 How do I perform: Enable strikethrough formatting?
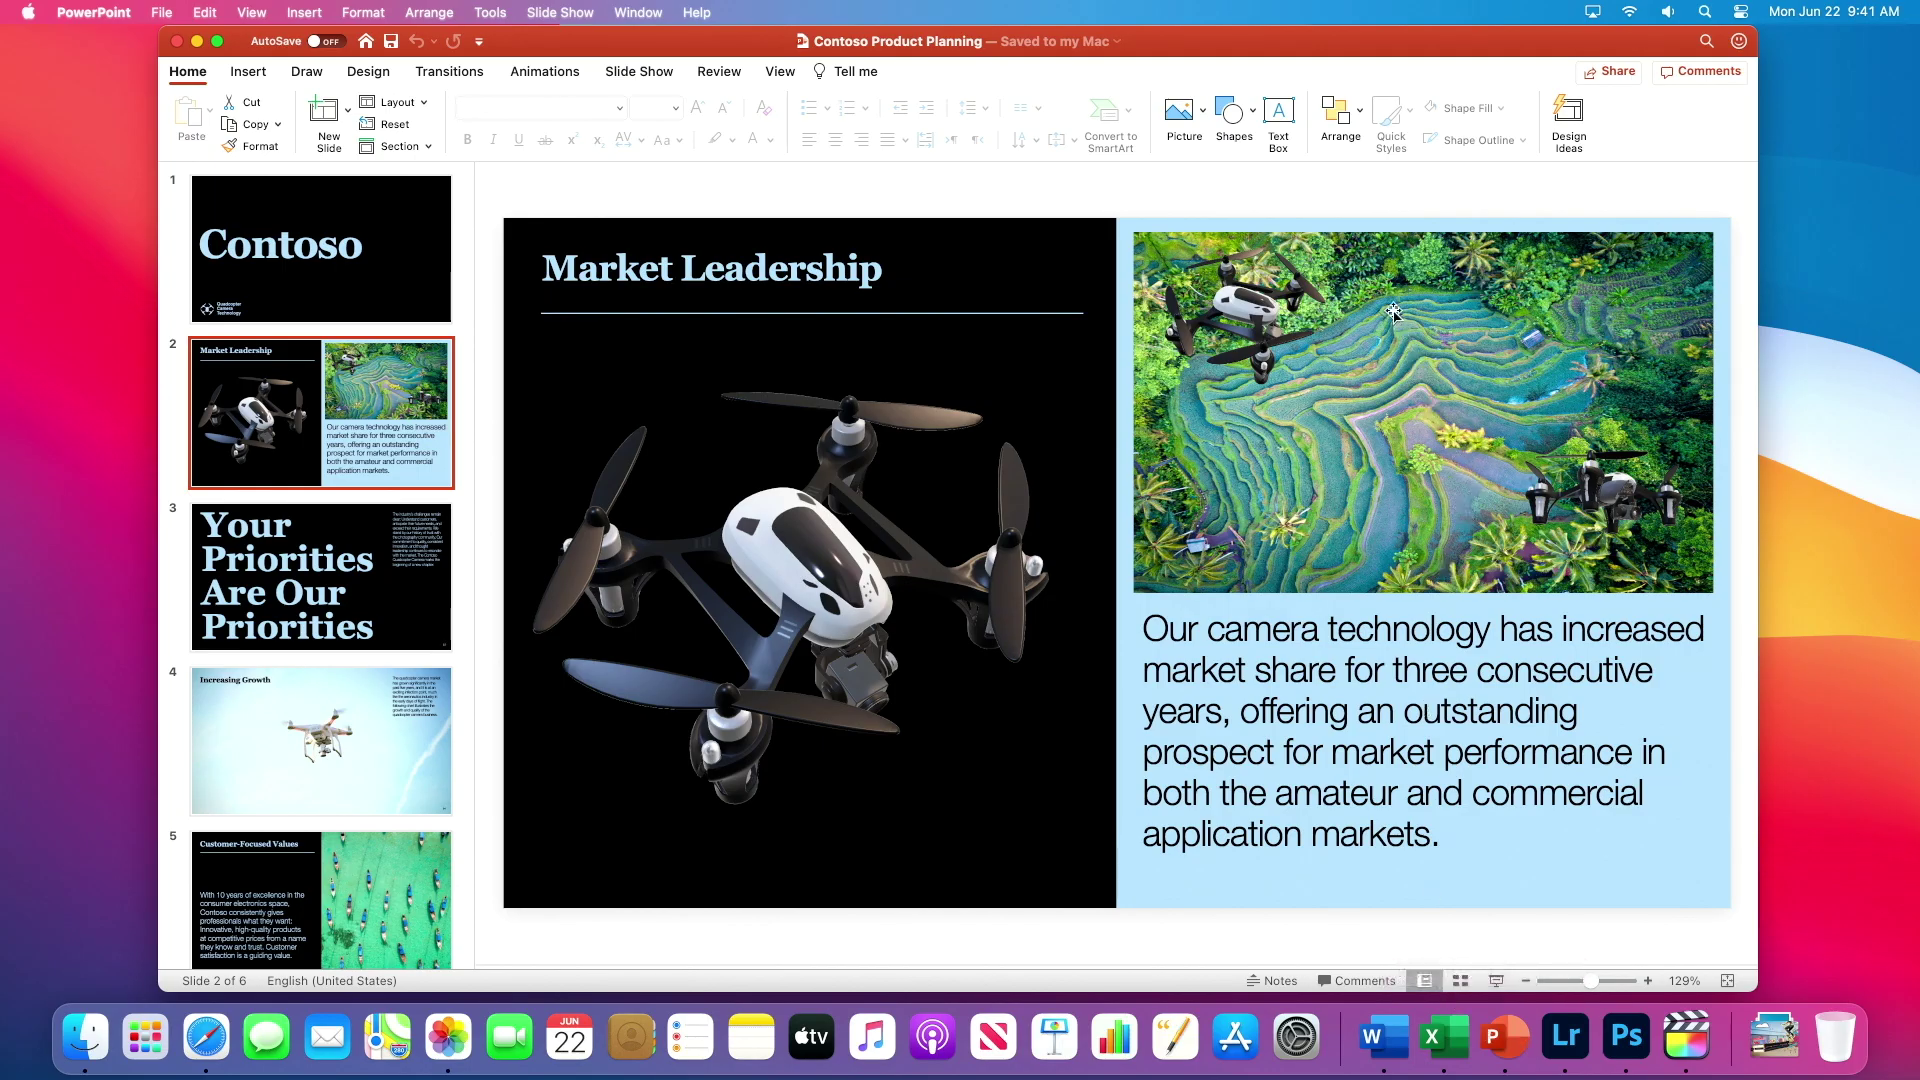click(545, 140)
